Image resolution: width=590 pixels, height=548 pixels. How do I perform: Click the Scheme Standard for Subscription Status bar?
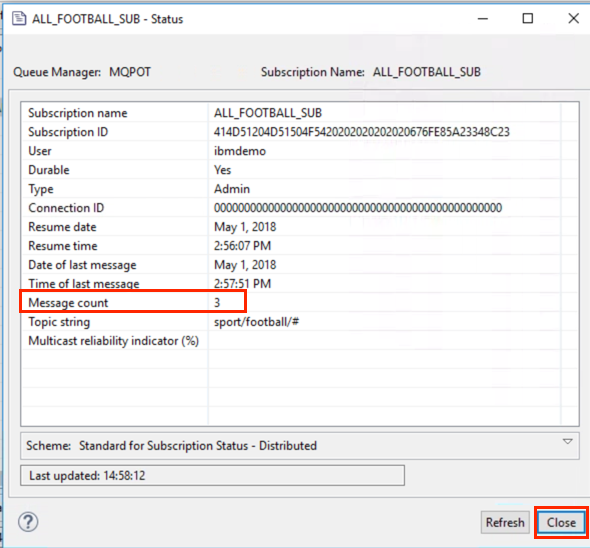pyautogui.click(x=300, y=446)
